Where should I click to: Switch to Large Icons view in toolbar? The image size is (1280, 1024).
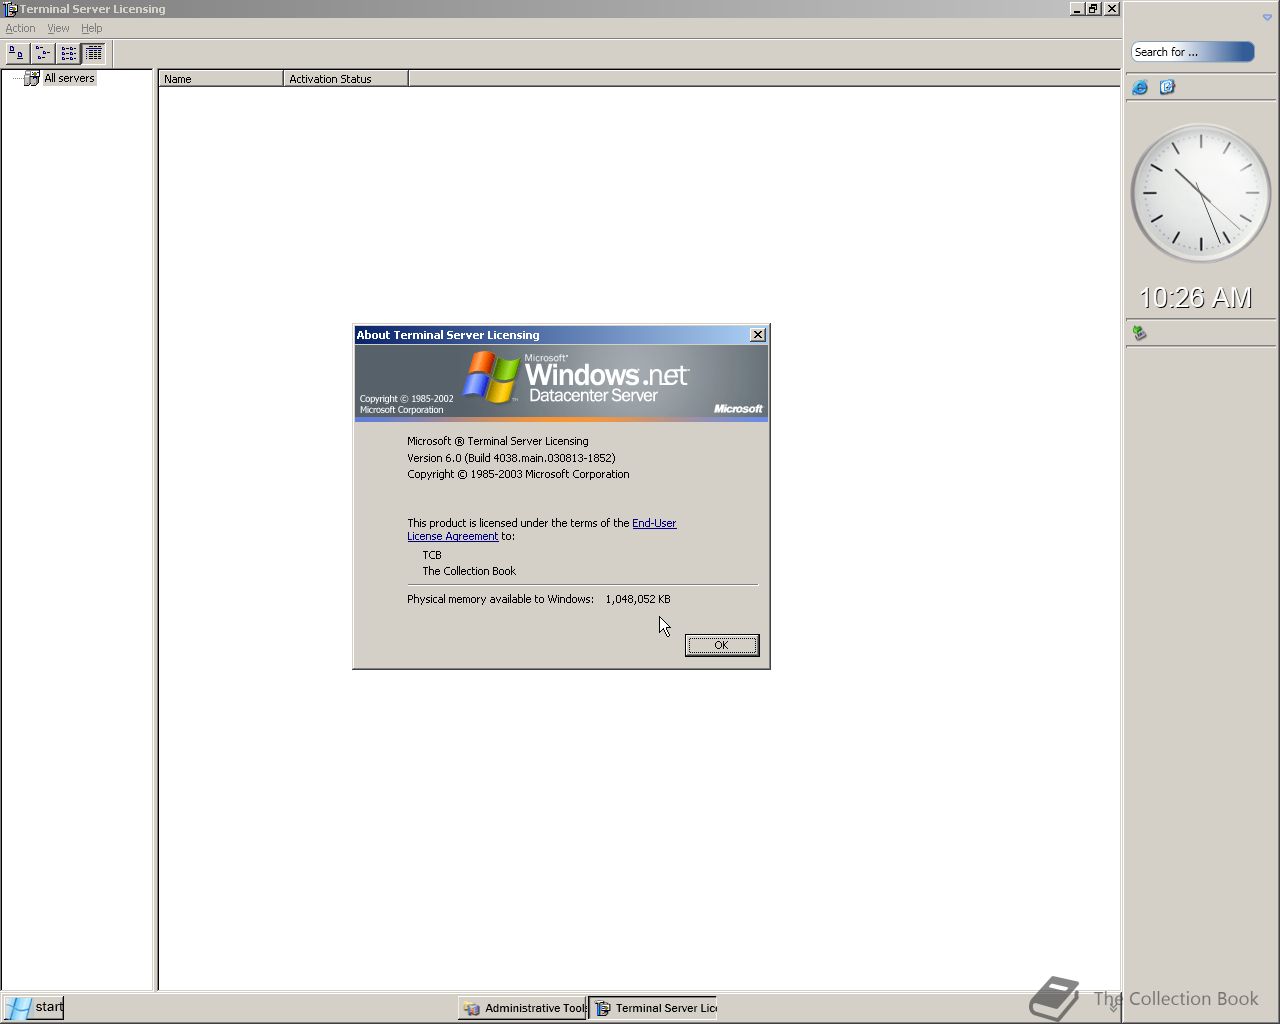(17, 53)
